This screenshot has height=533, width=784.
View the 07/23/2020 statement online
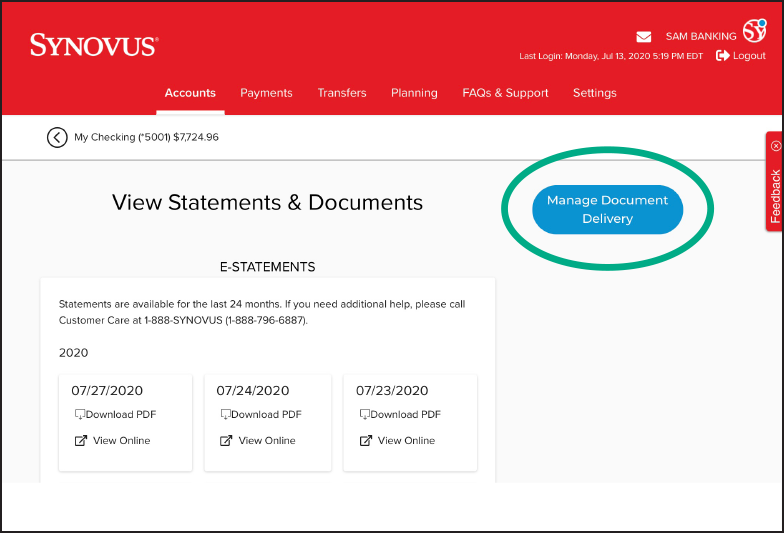click(406, 441)
